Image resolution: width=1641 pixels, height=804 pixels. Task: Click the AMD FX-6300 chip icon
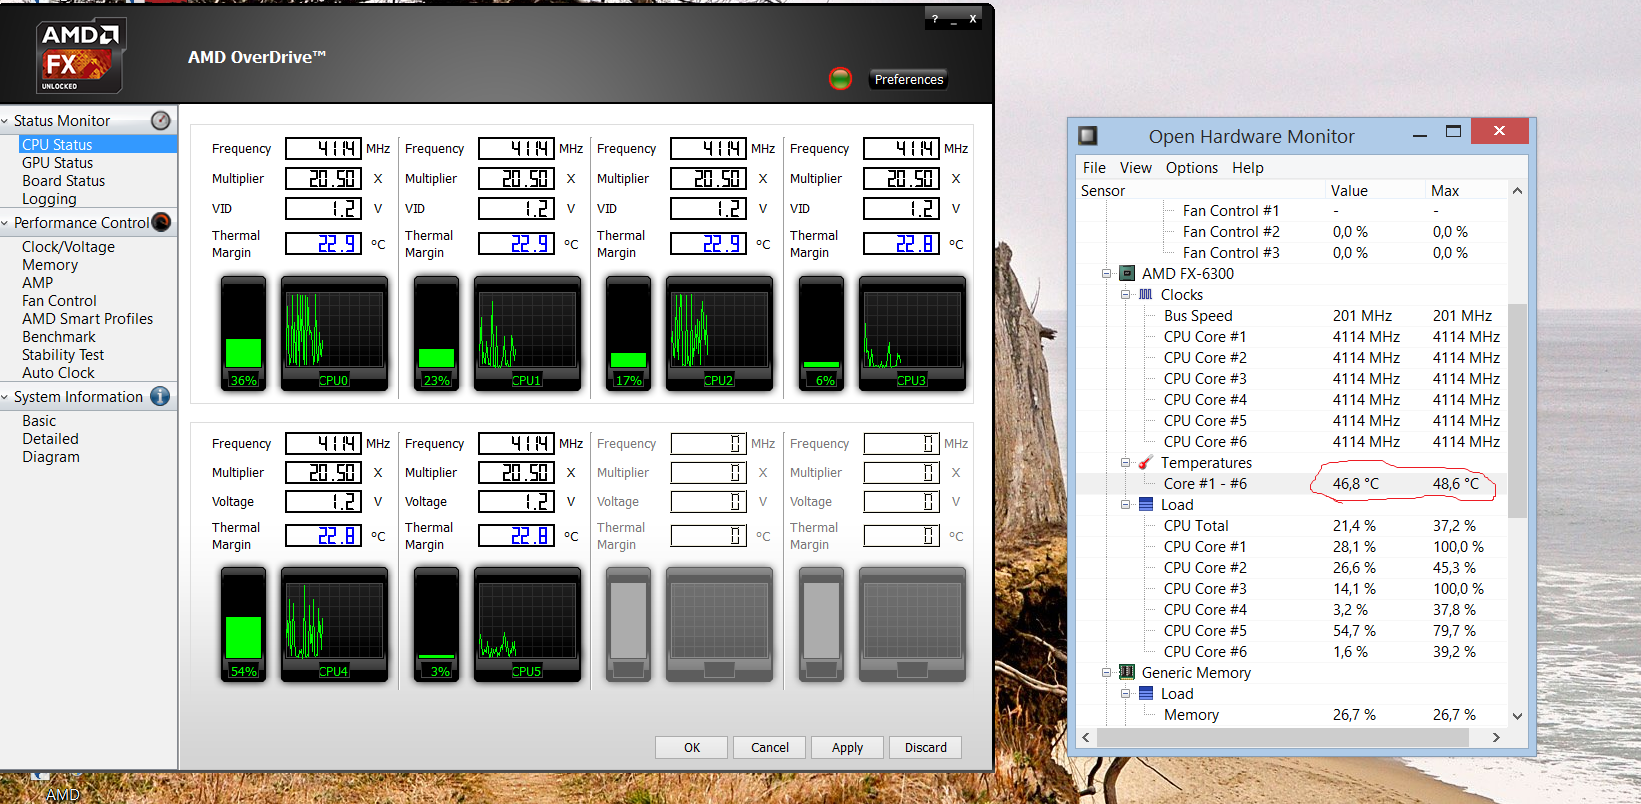pos(1127,274)
